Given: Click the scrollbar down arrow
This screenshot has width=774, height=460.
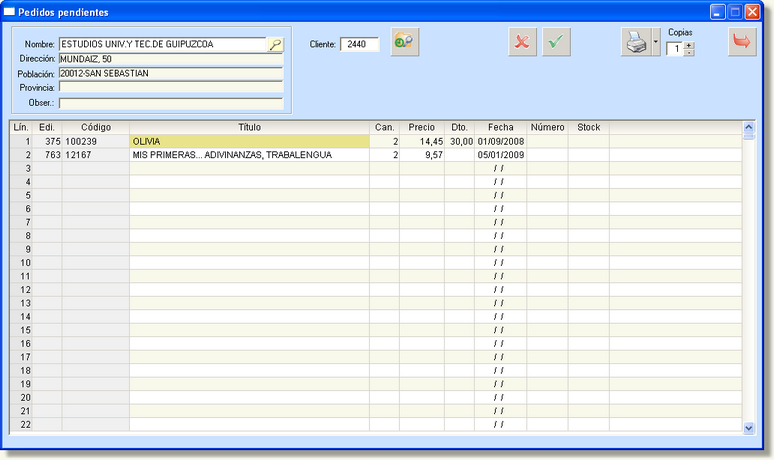Looking at the screenshot, I should (x=748, y=428).
